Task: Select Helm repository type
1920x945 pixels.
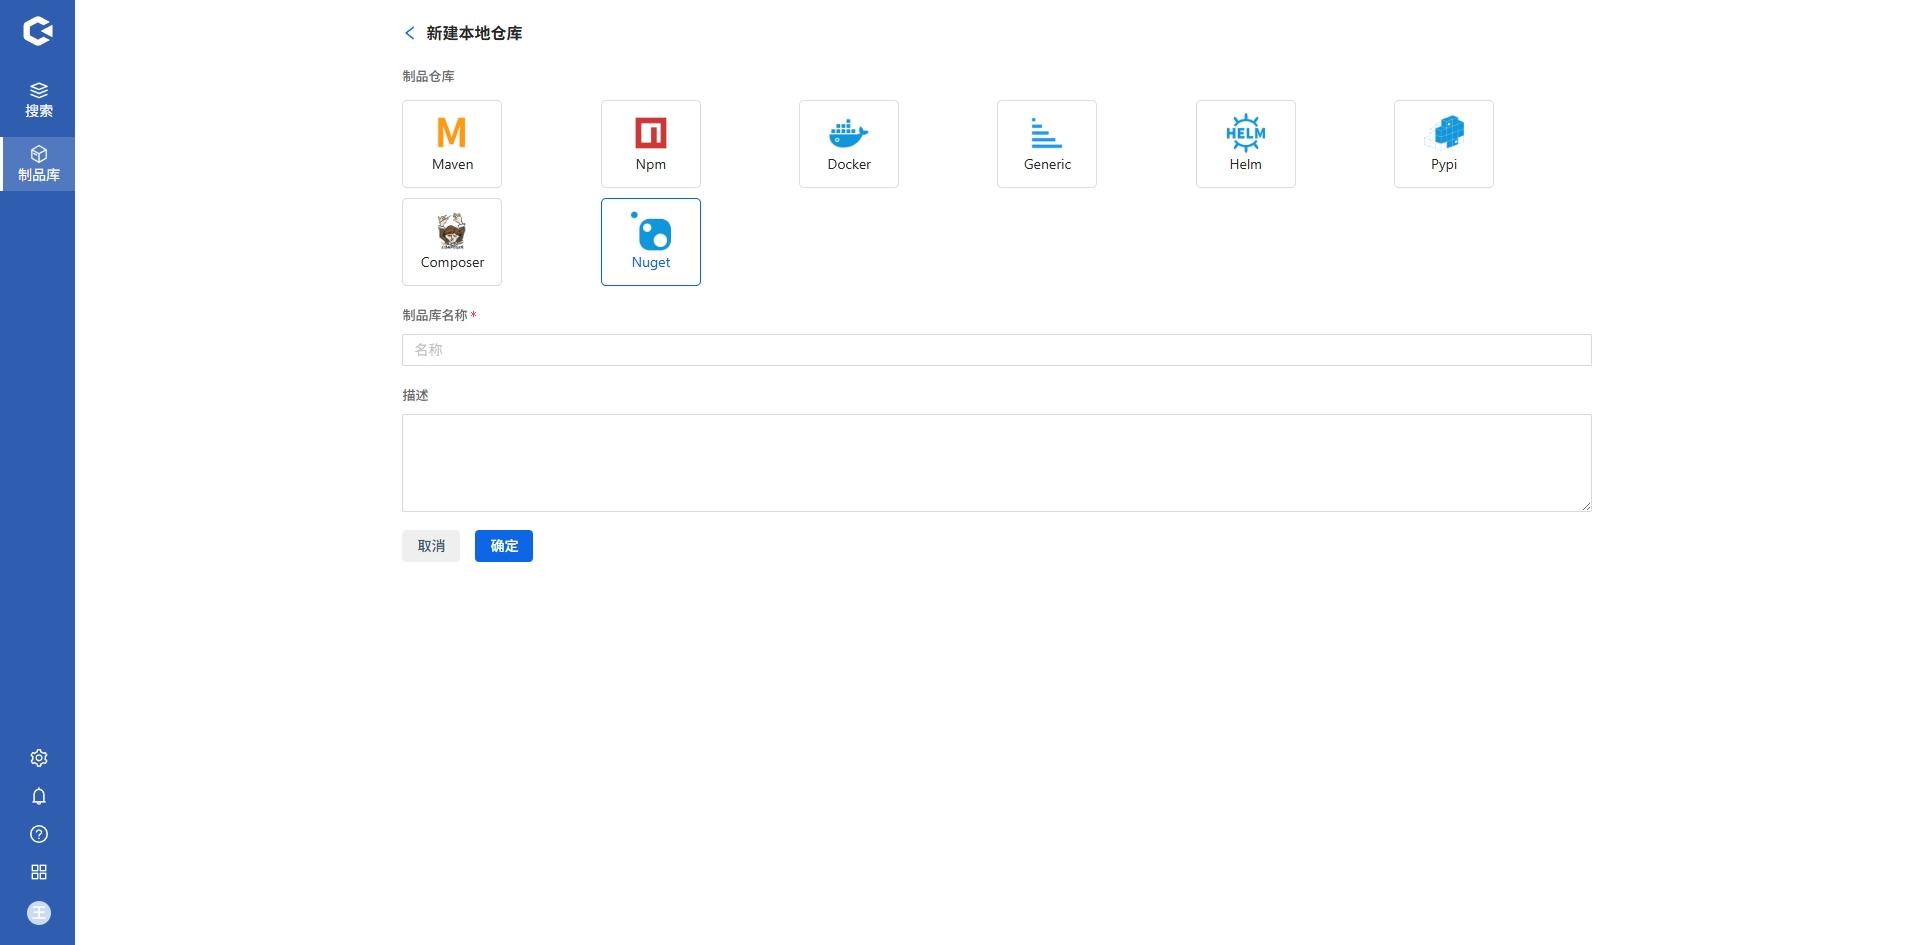Action: coord(1246,144)
